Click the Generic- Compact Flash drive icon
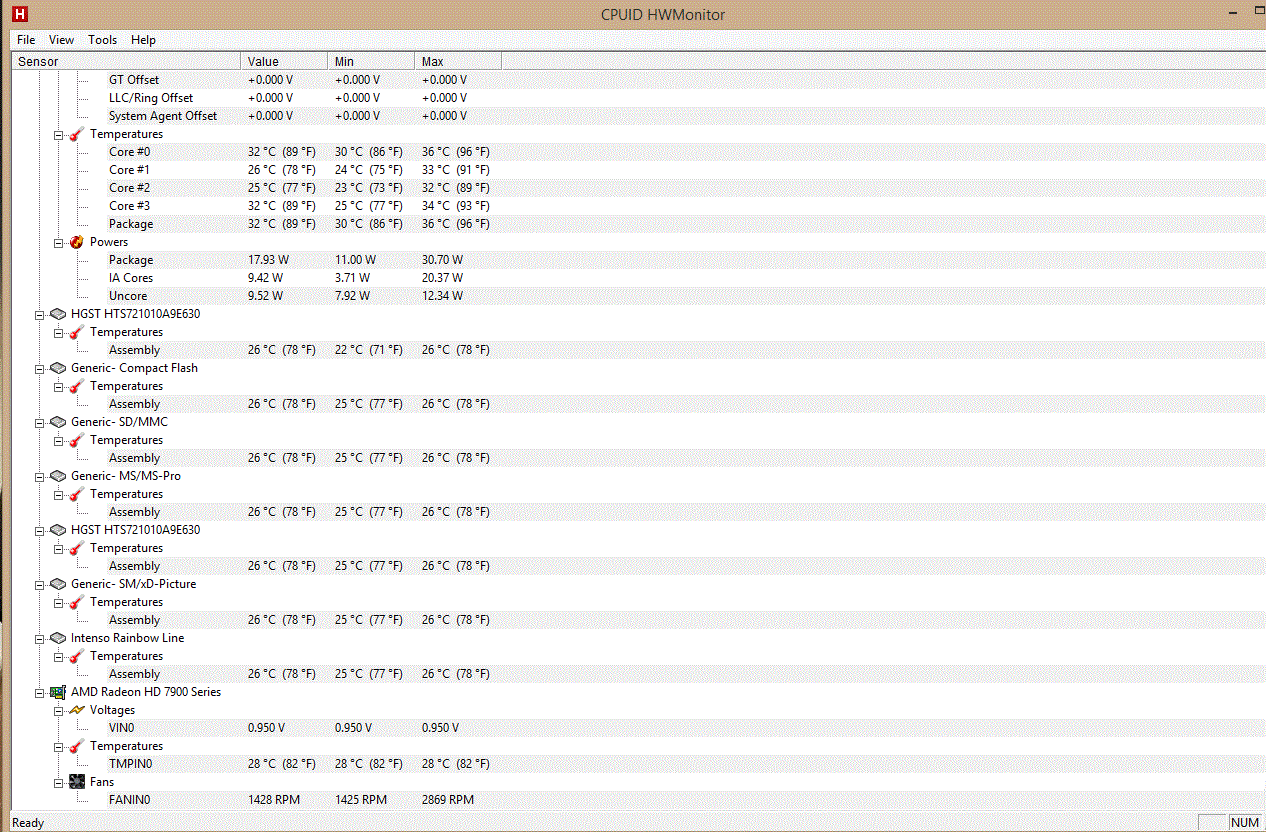Screen dimensions: 1266x832 coord(58,368)
